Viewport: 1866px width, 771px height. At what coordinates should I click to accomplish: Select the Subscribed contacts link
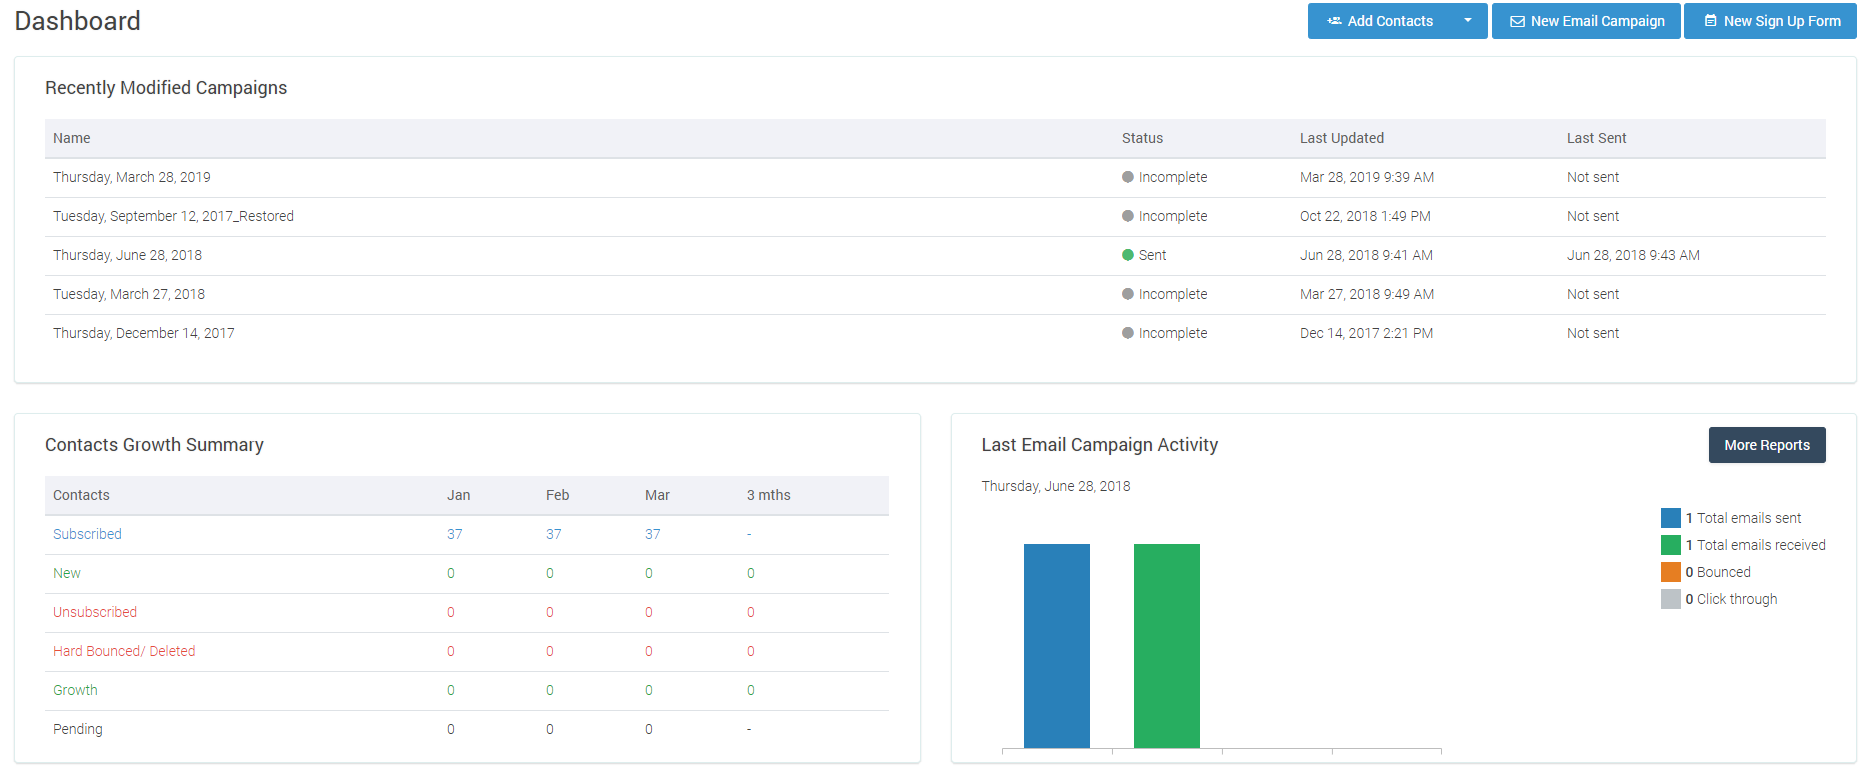point(87,534)
